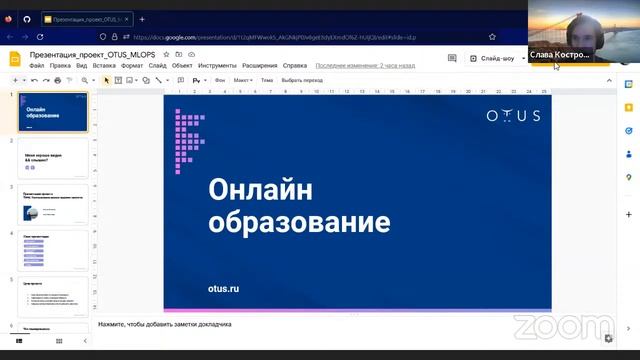Screen dimensions: 640x360
Task: Add a new slide with plus button
Action: pos(16,80)
